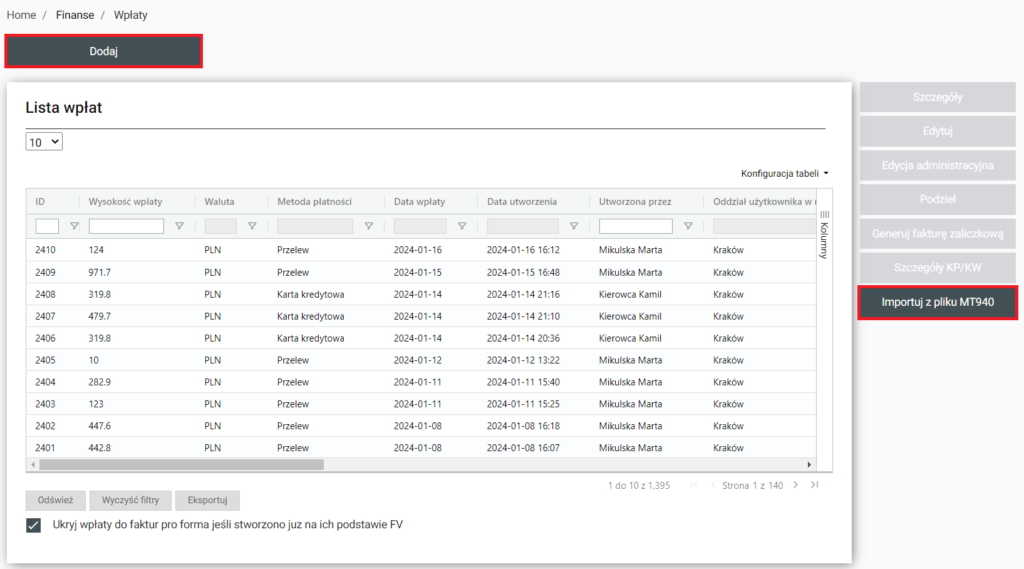Navigate to Home in the breadcrumb
Viewport: 1024px width, 569px height.
21,15
